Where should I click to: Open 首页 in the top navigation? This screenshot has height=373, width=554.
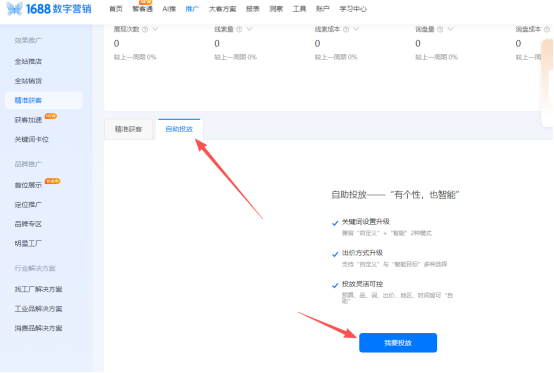(116, 9)
